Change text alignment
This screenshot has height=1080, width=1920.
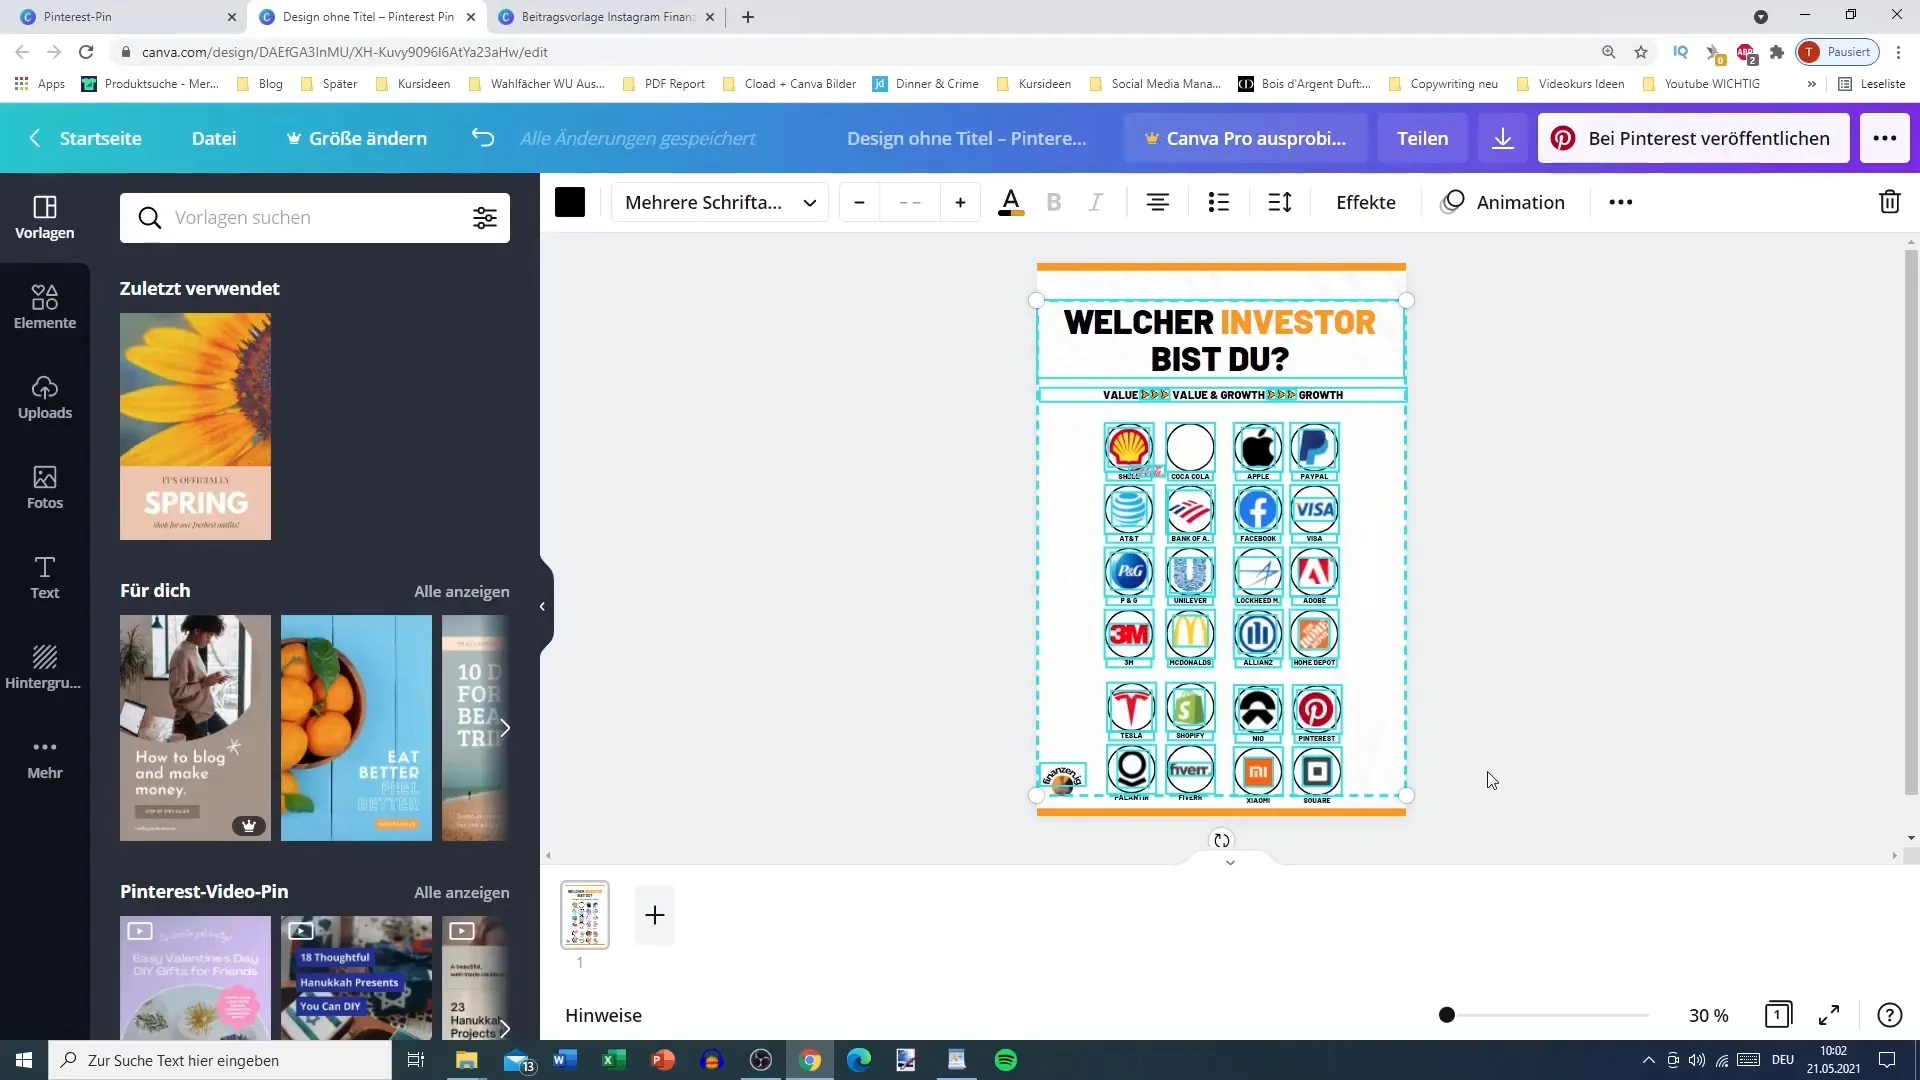[x=1158, y=202]
